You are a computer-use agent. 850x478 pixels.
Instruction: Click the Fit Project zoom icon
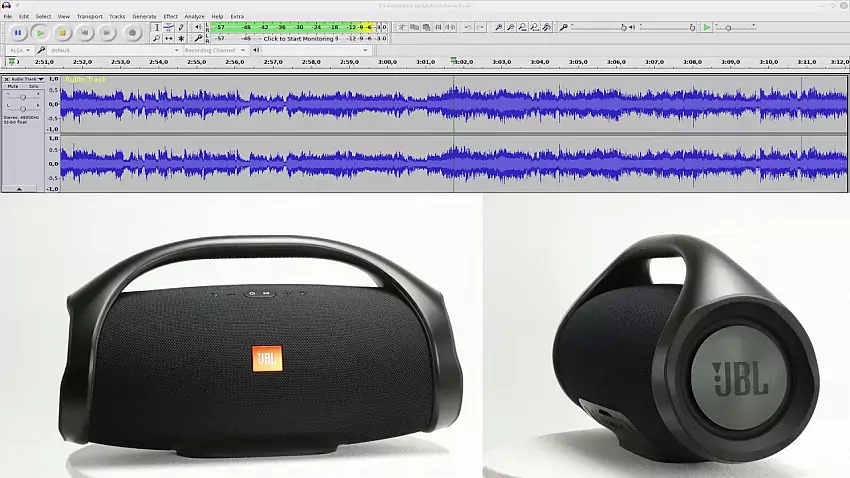535,27
